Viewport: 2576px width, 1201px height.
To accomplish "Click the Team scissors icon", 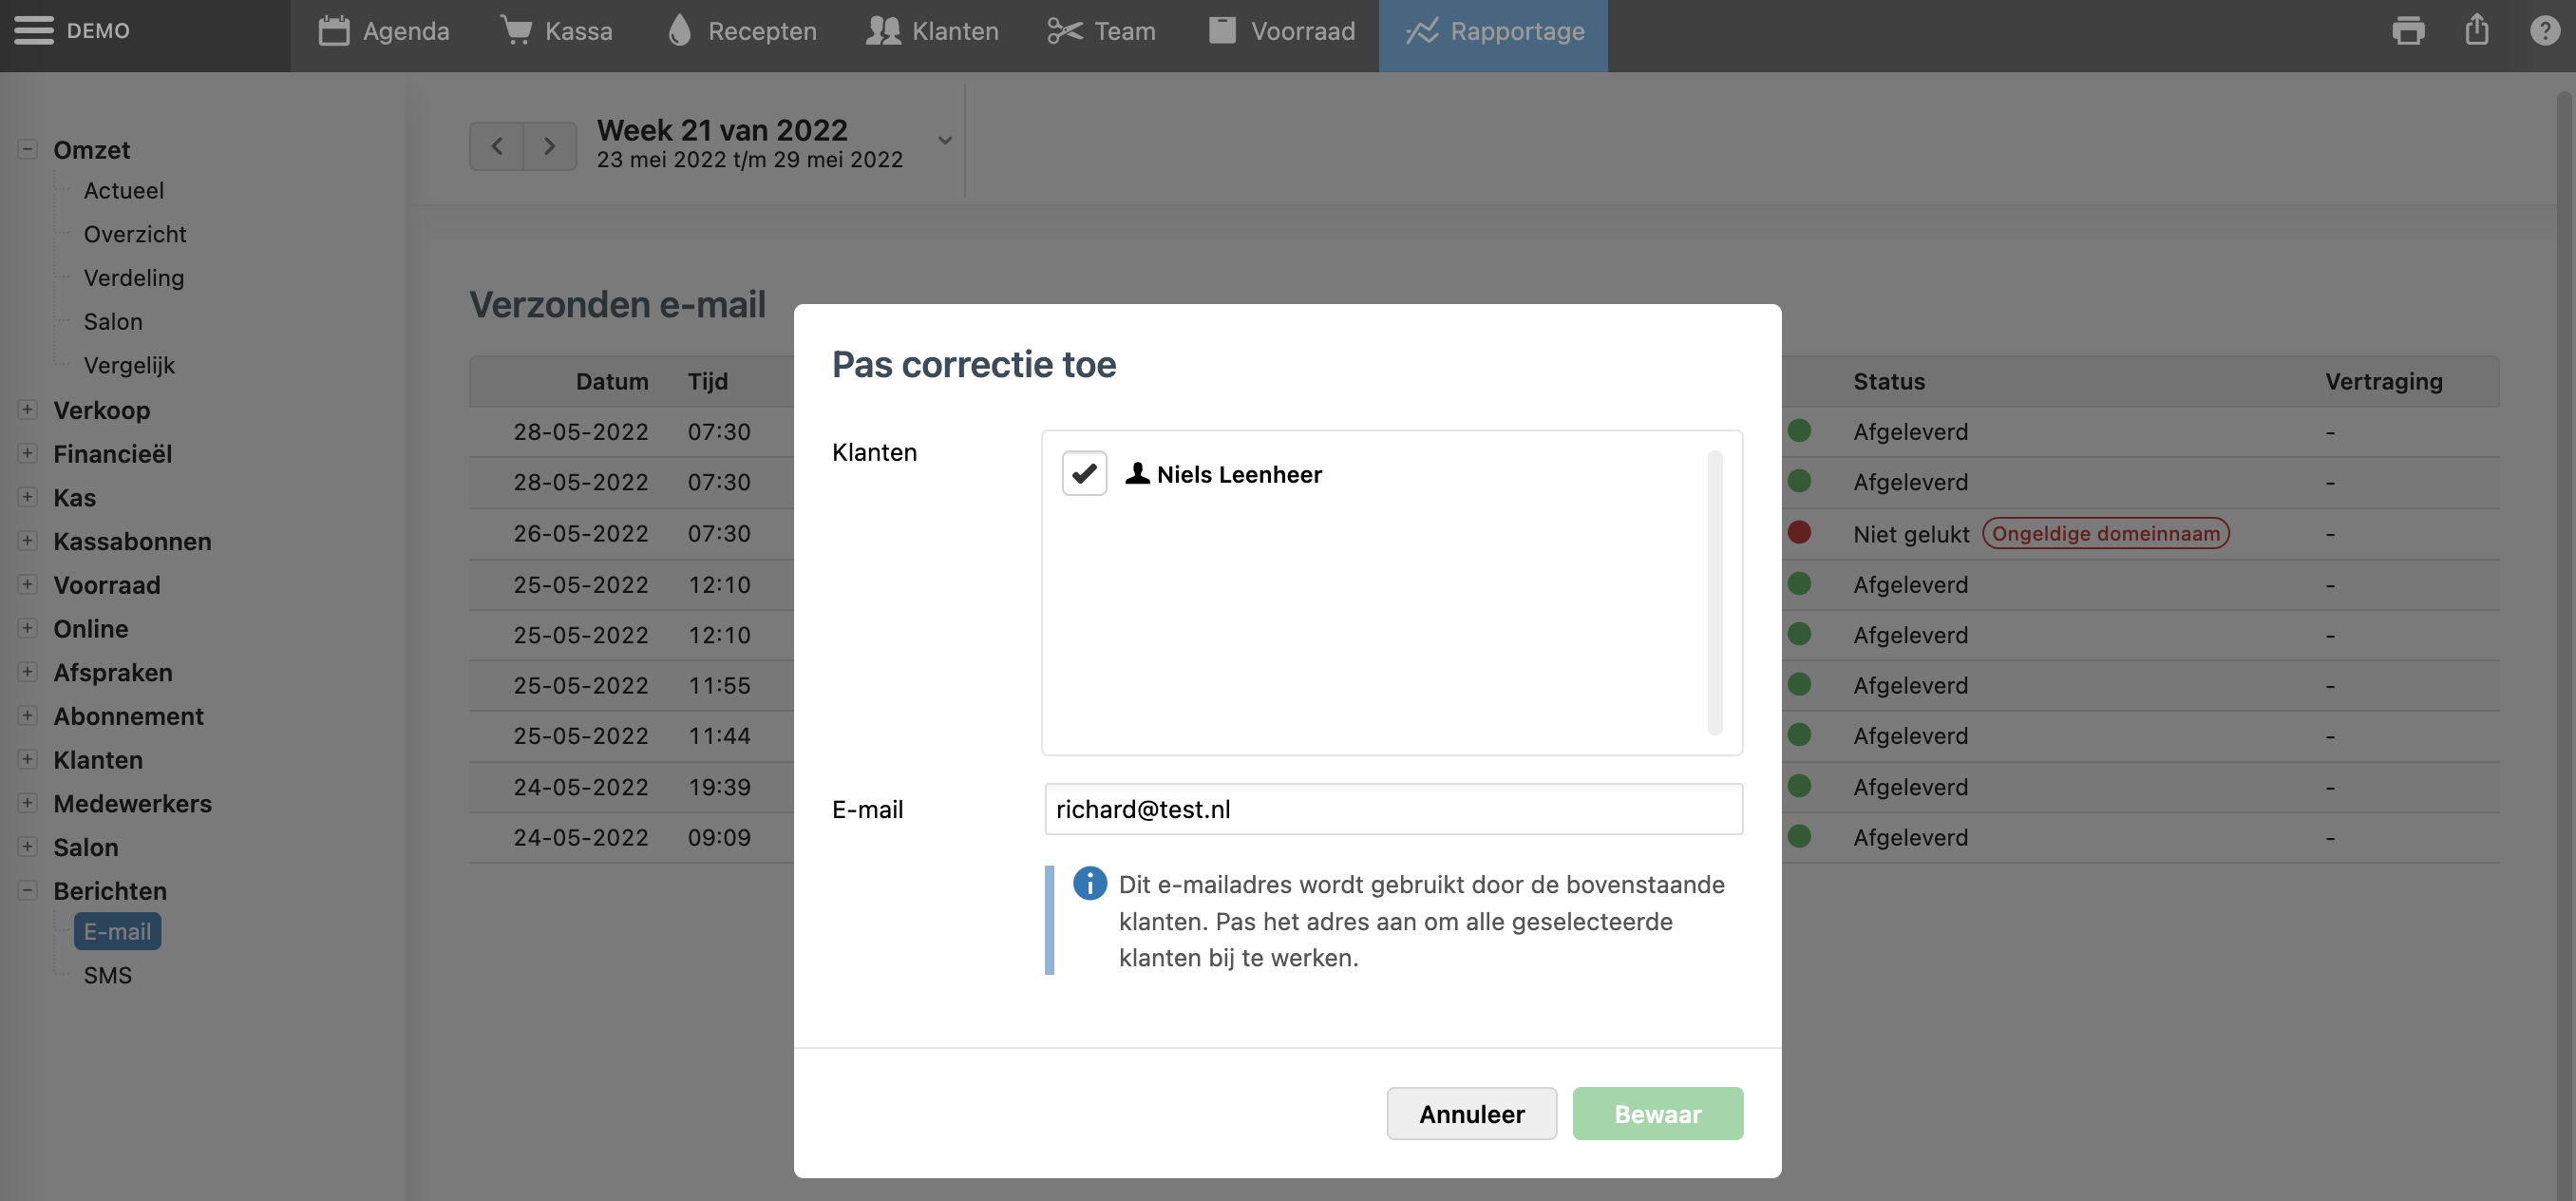I will click(x=1064, y=31).
